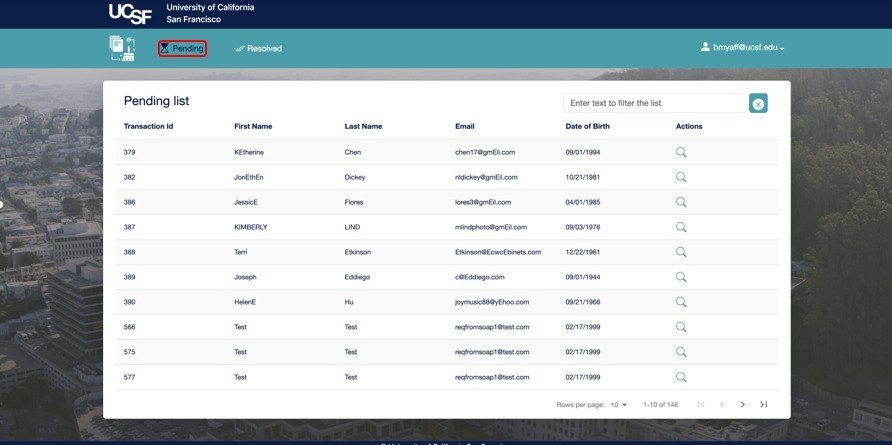Click the UCSF logo in header
The image size is (892, 445).
(x=130, y=14)
